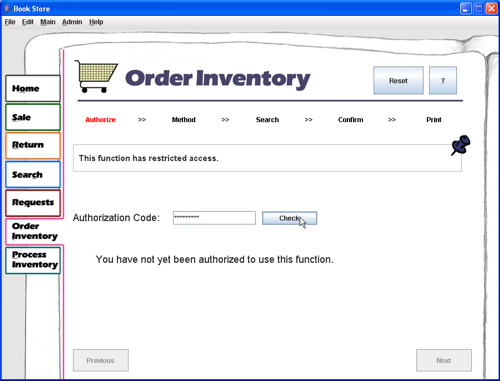The width and height of the screenshot is (500, 381).
Task: Click the Java app icon in title bar
Action: (7, 8)
